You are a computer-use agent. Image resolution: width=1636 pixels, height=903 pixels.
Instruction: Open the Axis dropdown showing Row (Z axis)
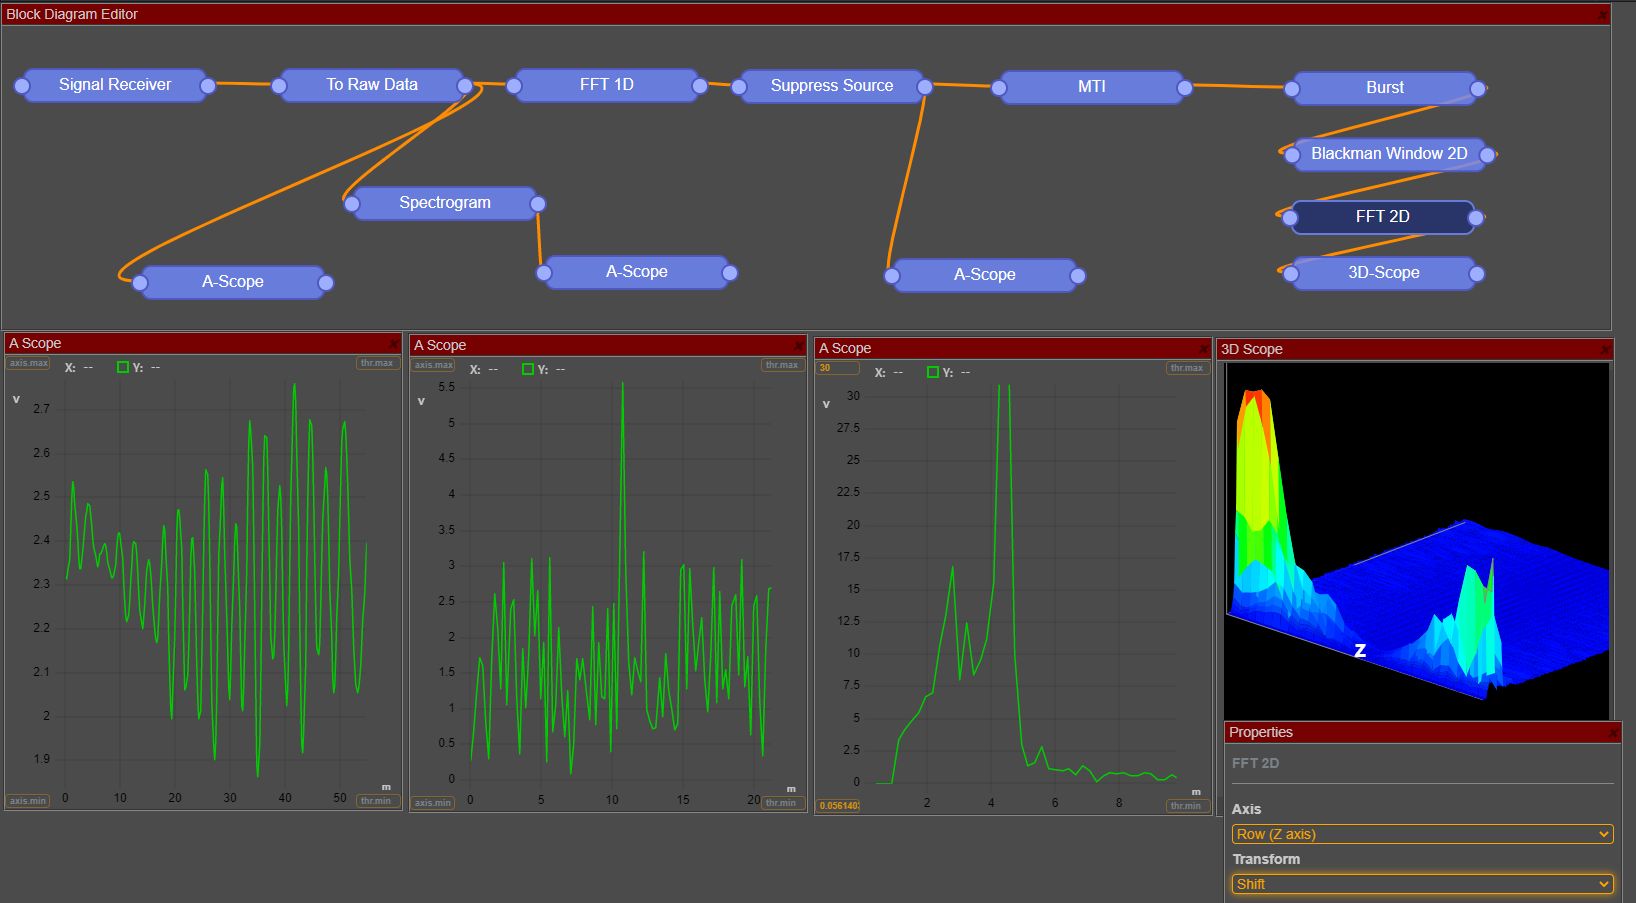[1422, 834]
